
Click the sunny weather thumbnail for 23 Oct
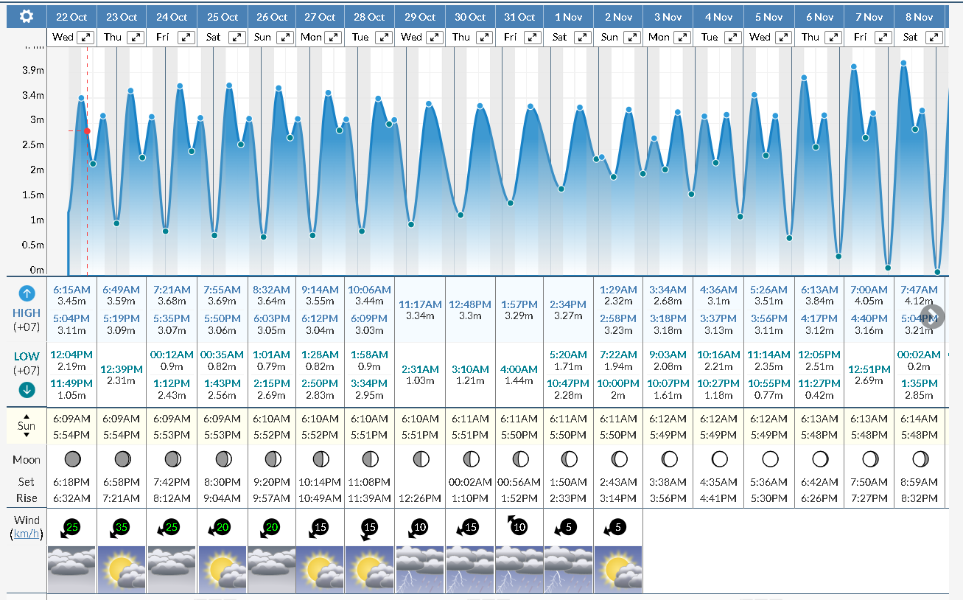(x=123, y=571)
